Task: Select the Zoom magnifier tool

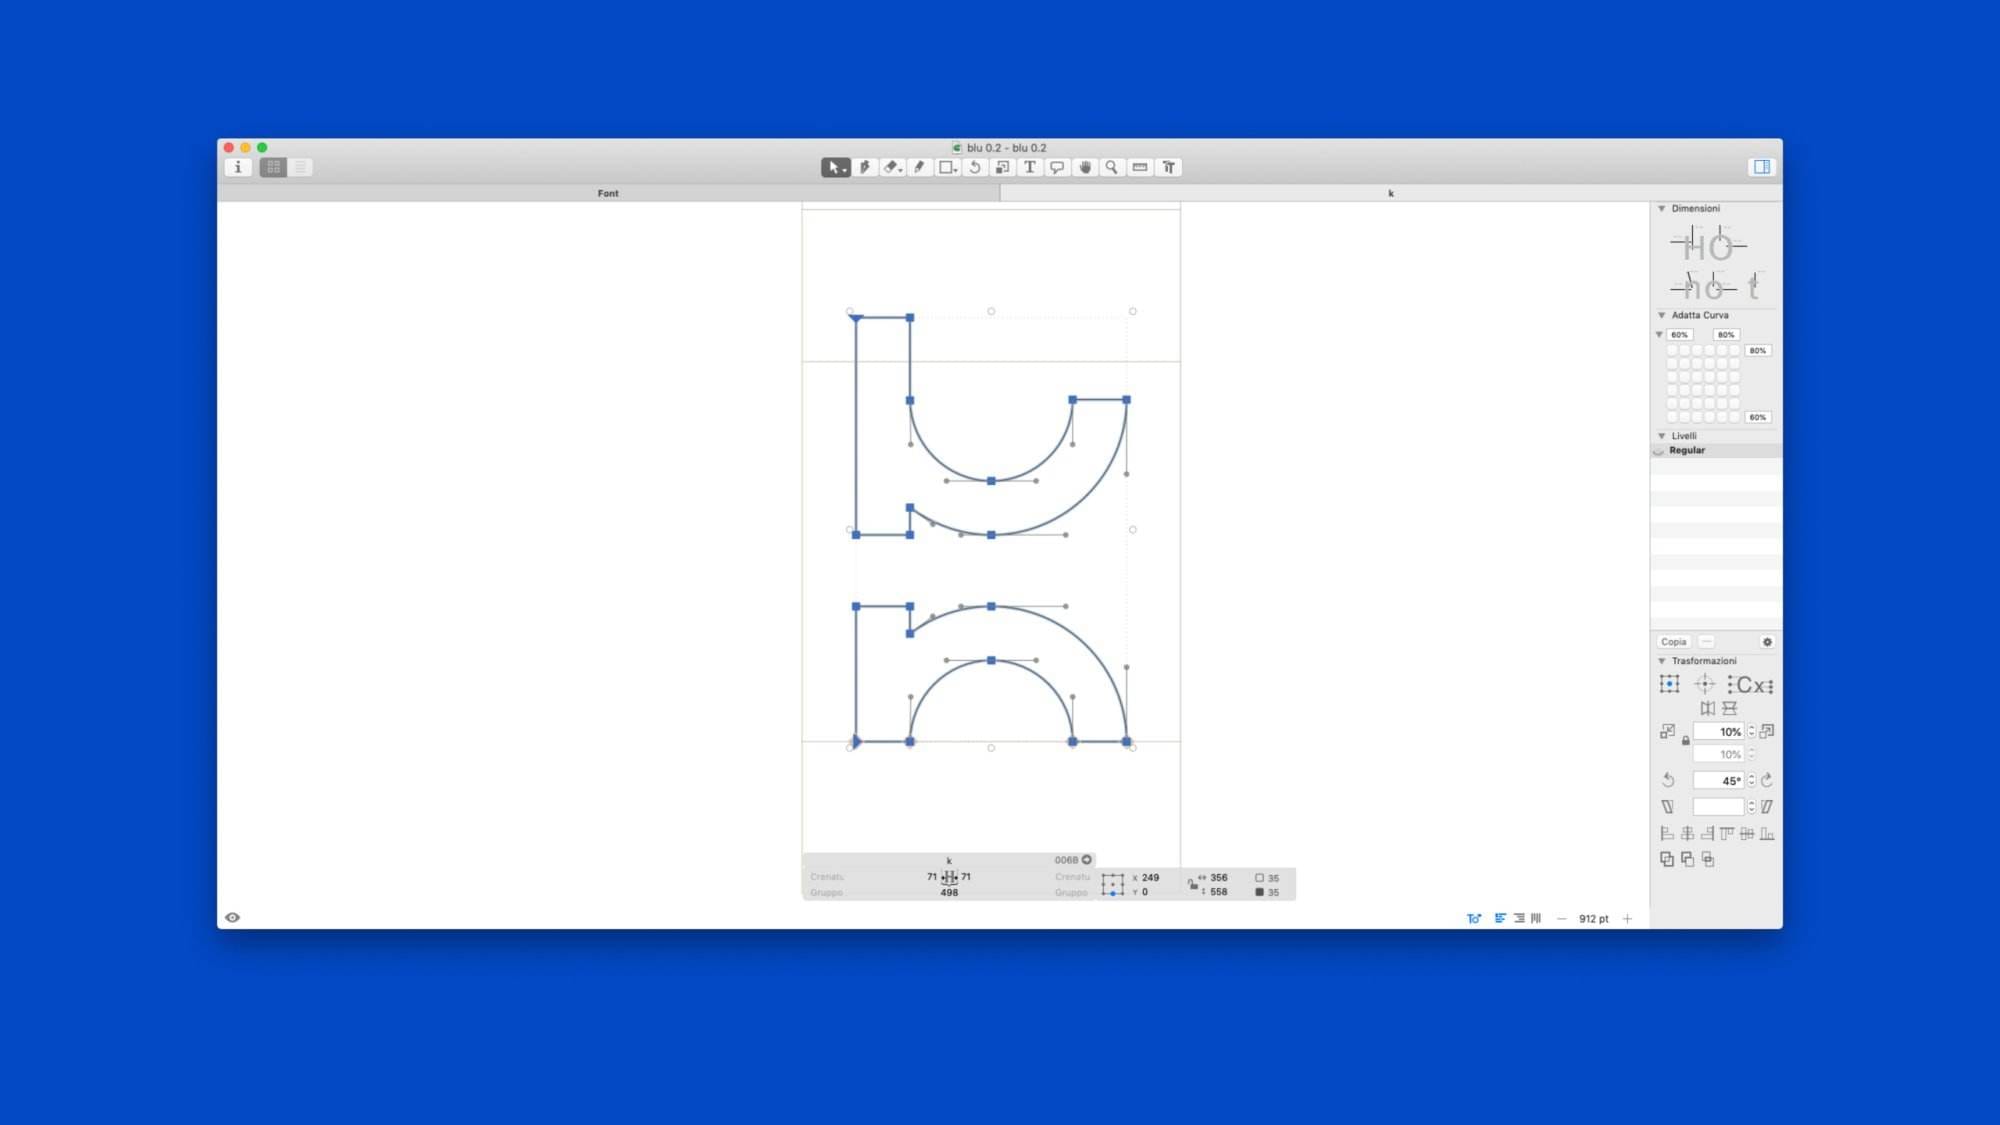Action: [1111, 168]
